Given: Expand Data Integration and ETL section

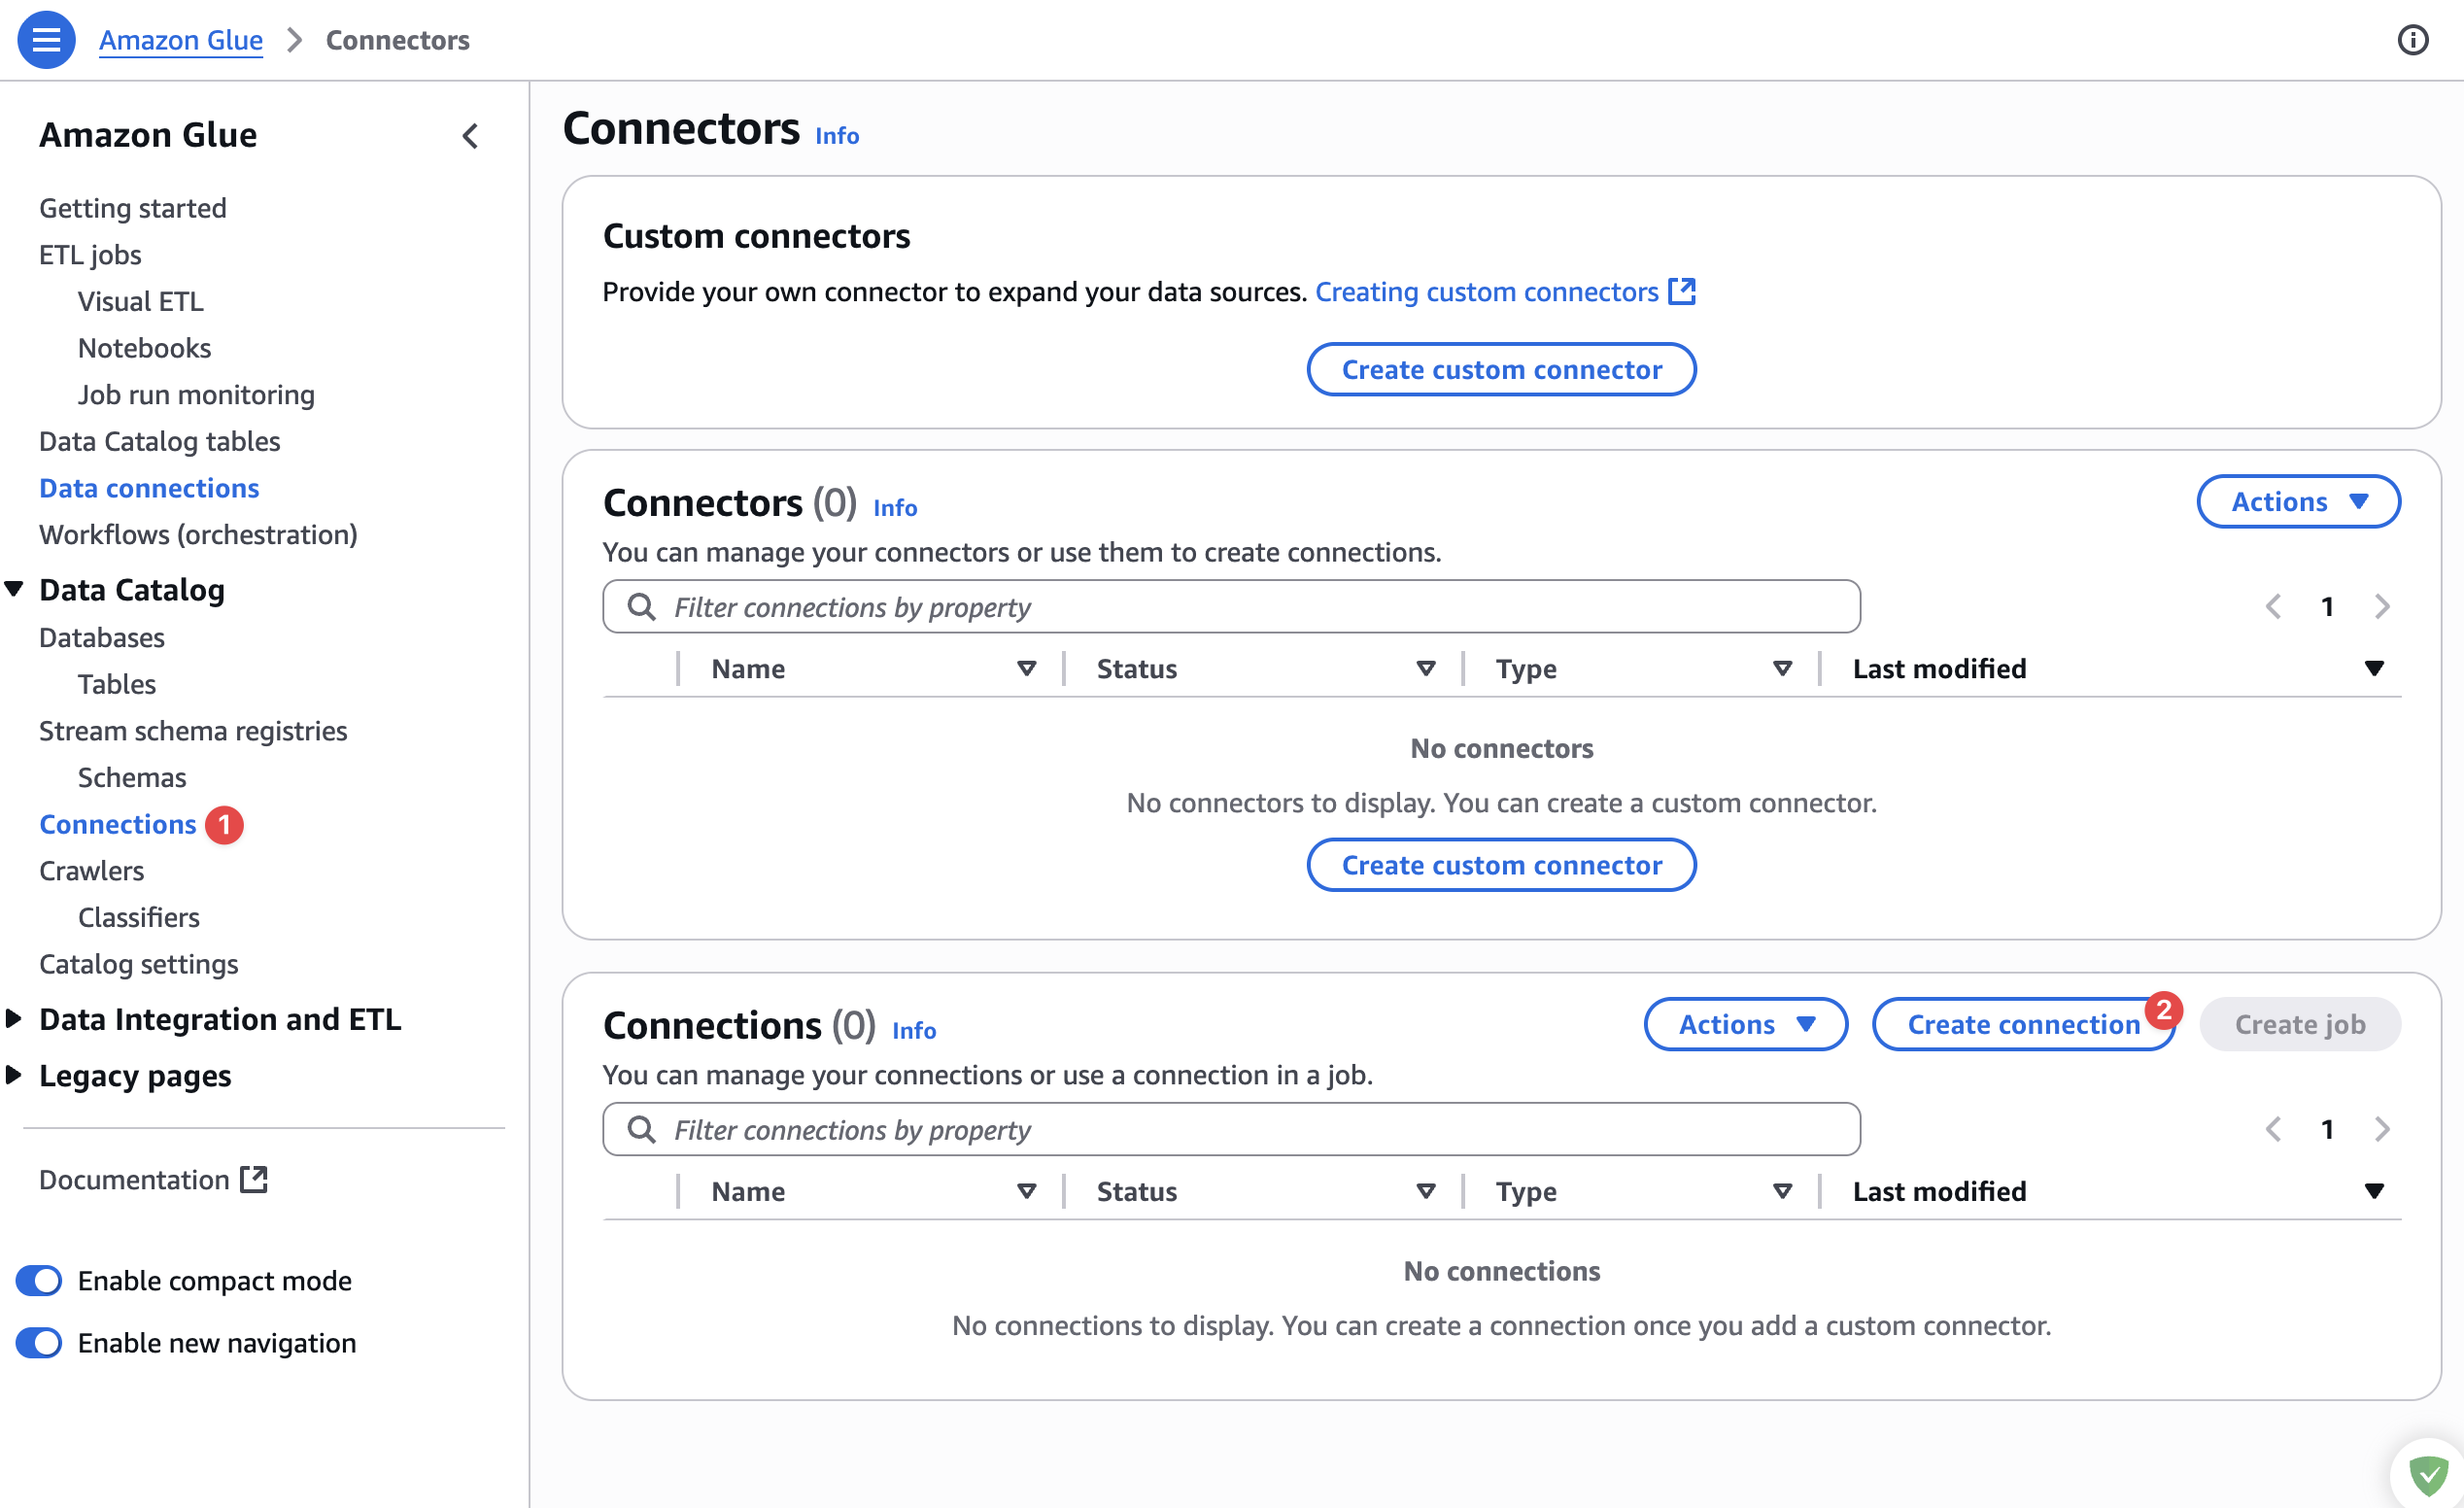Looking at the screenshot, I should coord(14,1019).
